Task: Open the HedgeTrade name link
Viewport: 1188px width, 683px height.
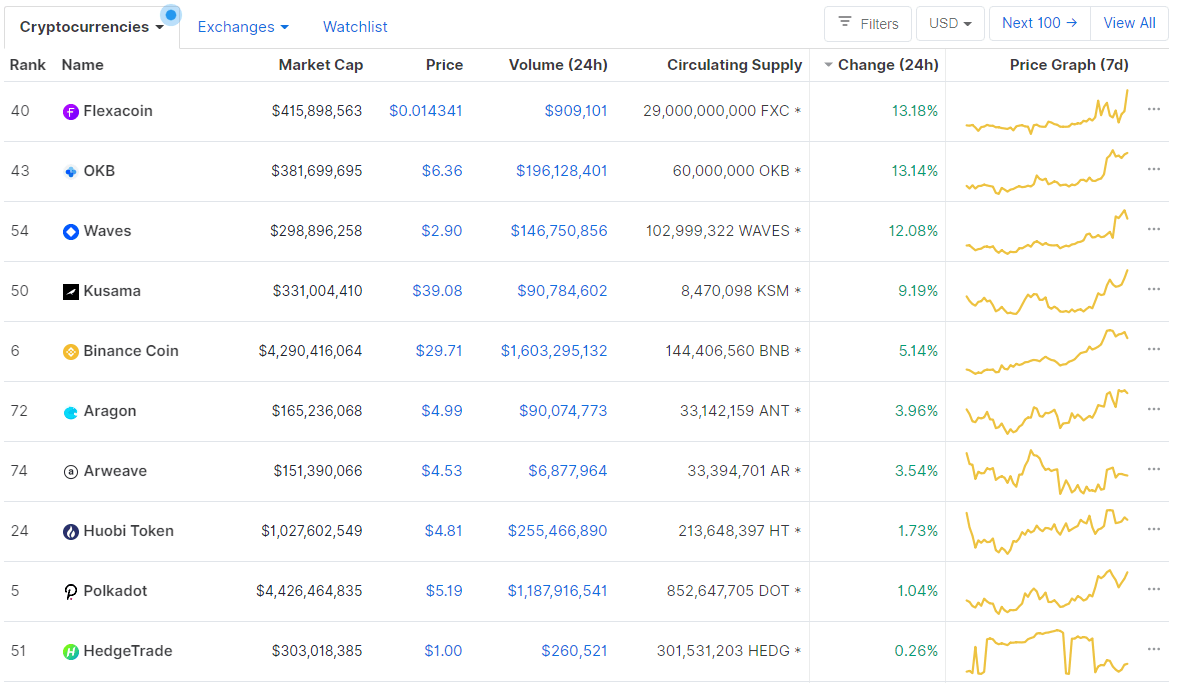Action: pos(128,651)
